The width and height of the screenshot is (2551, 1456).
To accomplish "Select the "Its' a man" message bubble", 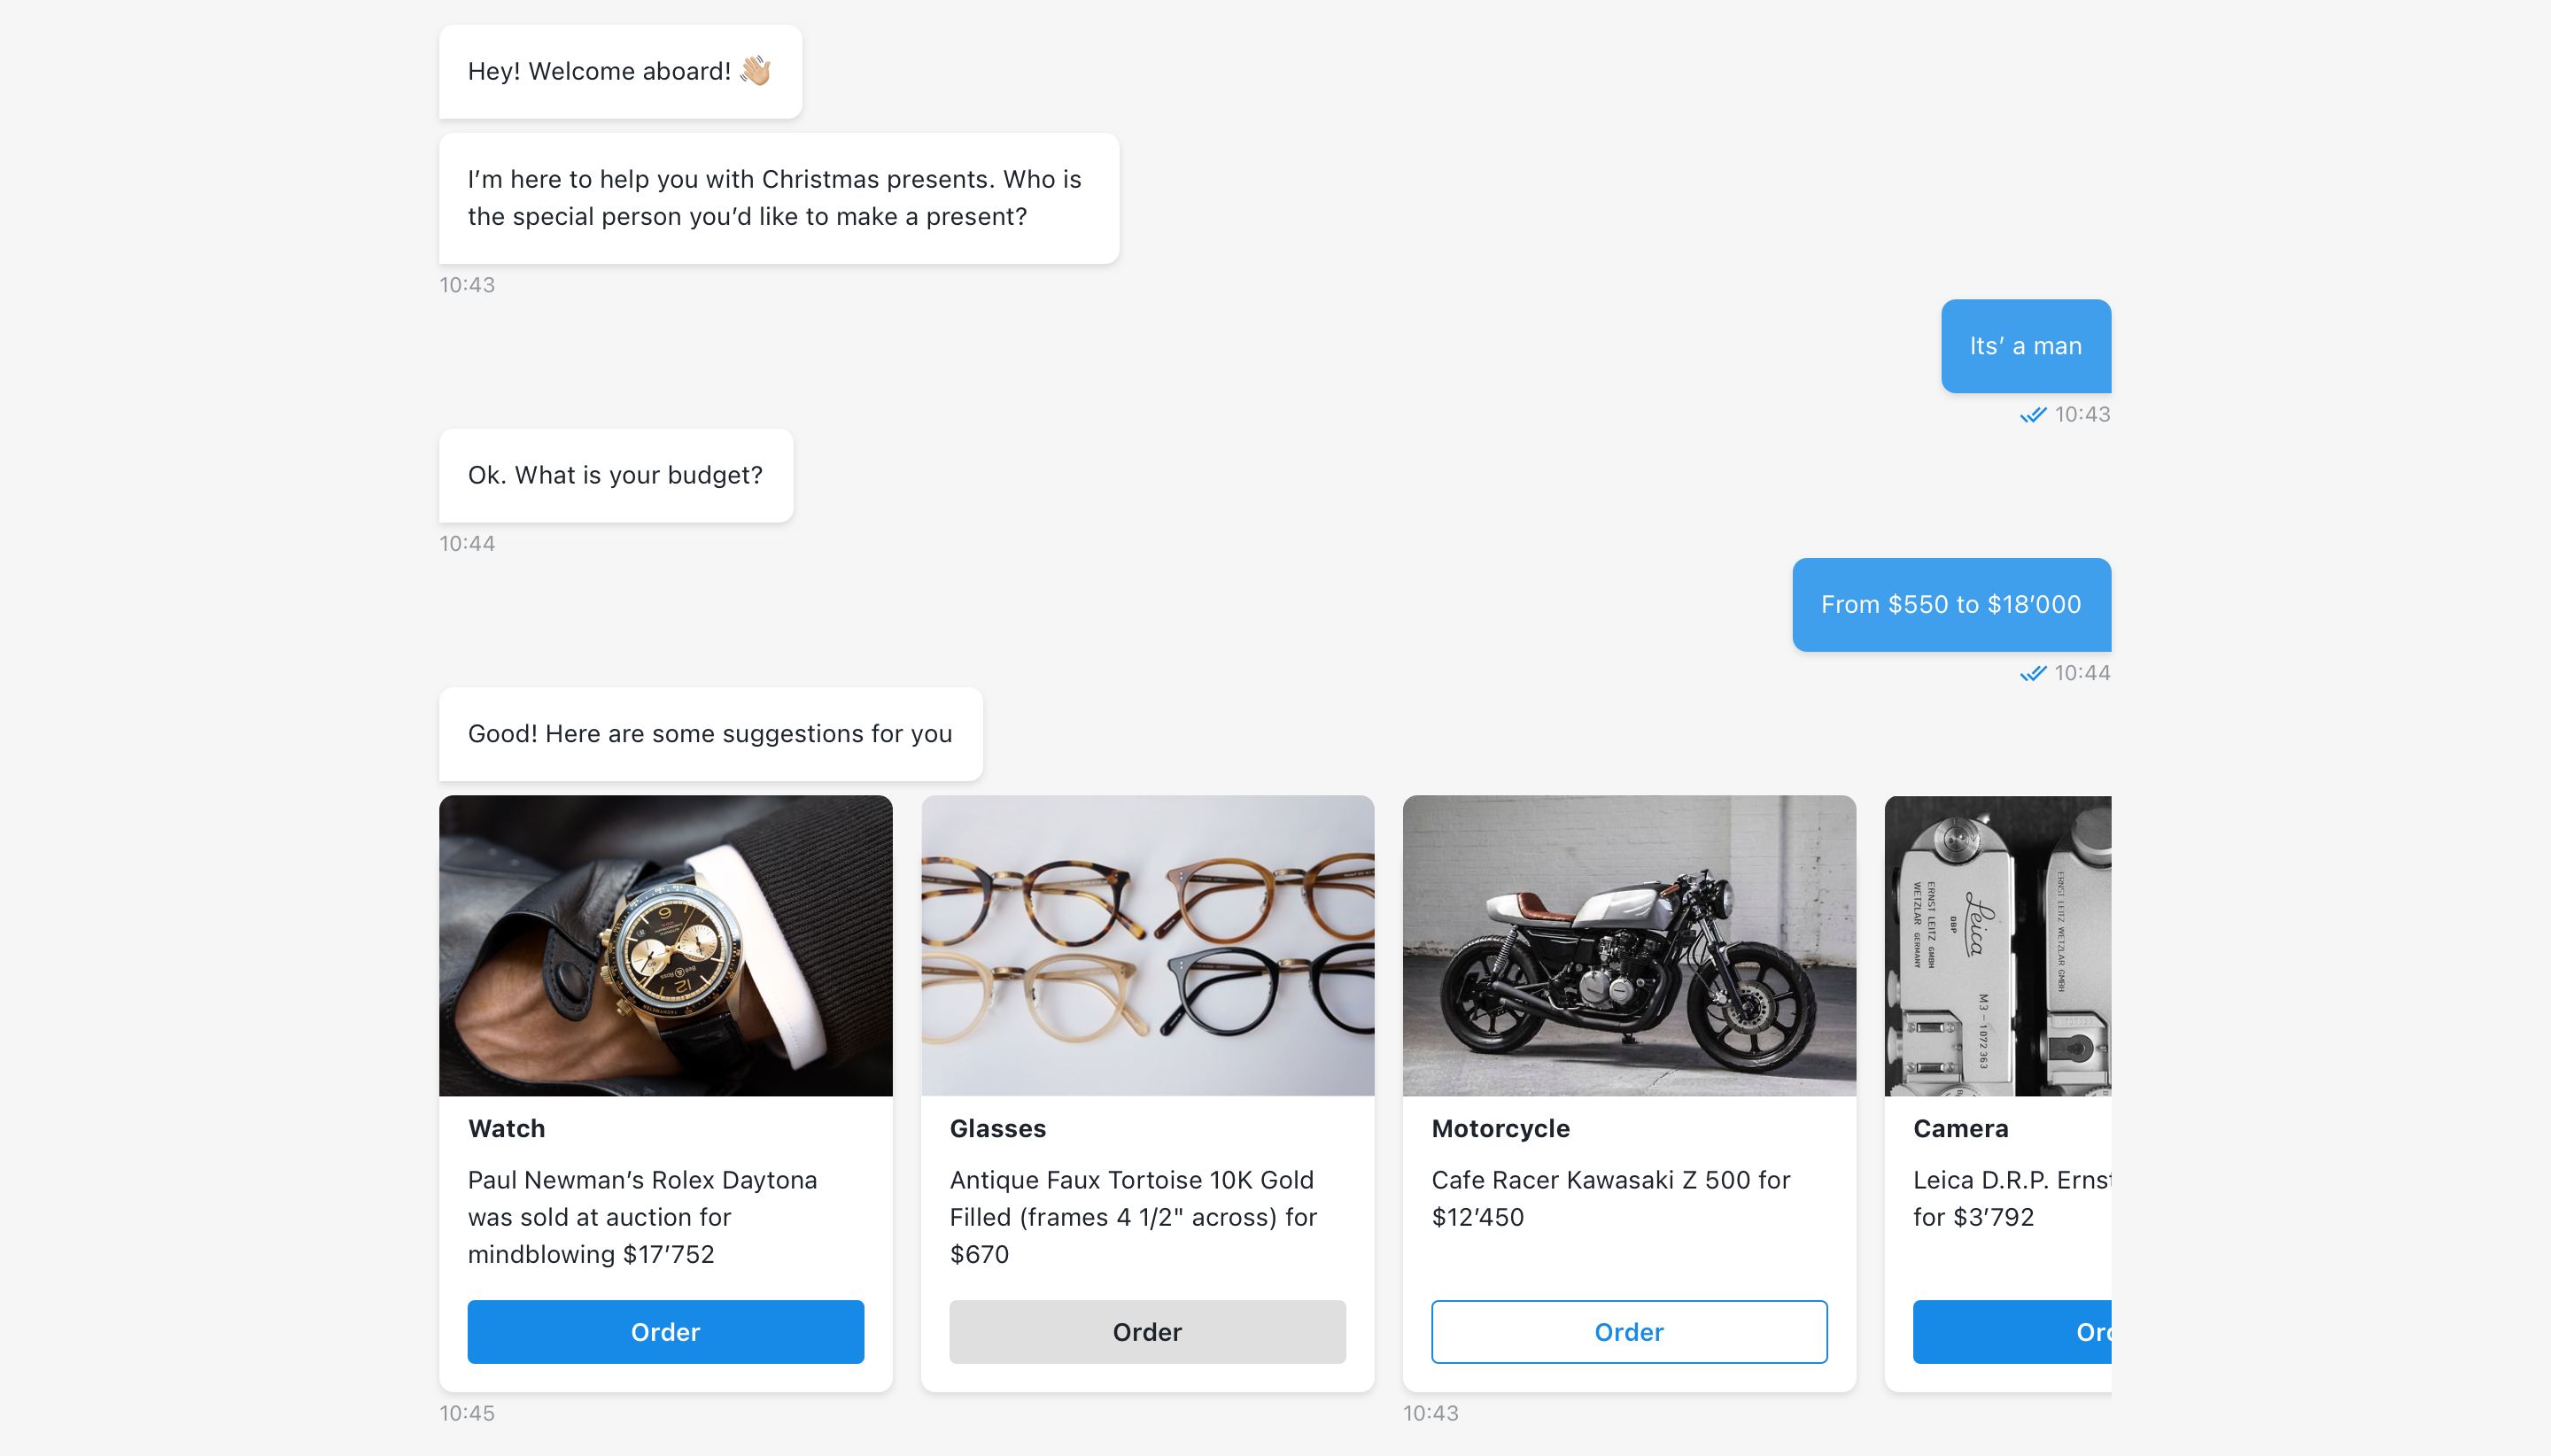I will [2026, 346].
